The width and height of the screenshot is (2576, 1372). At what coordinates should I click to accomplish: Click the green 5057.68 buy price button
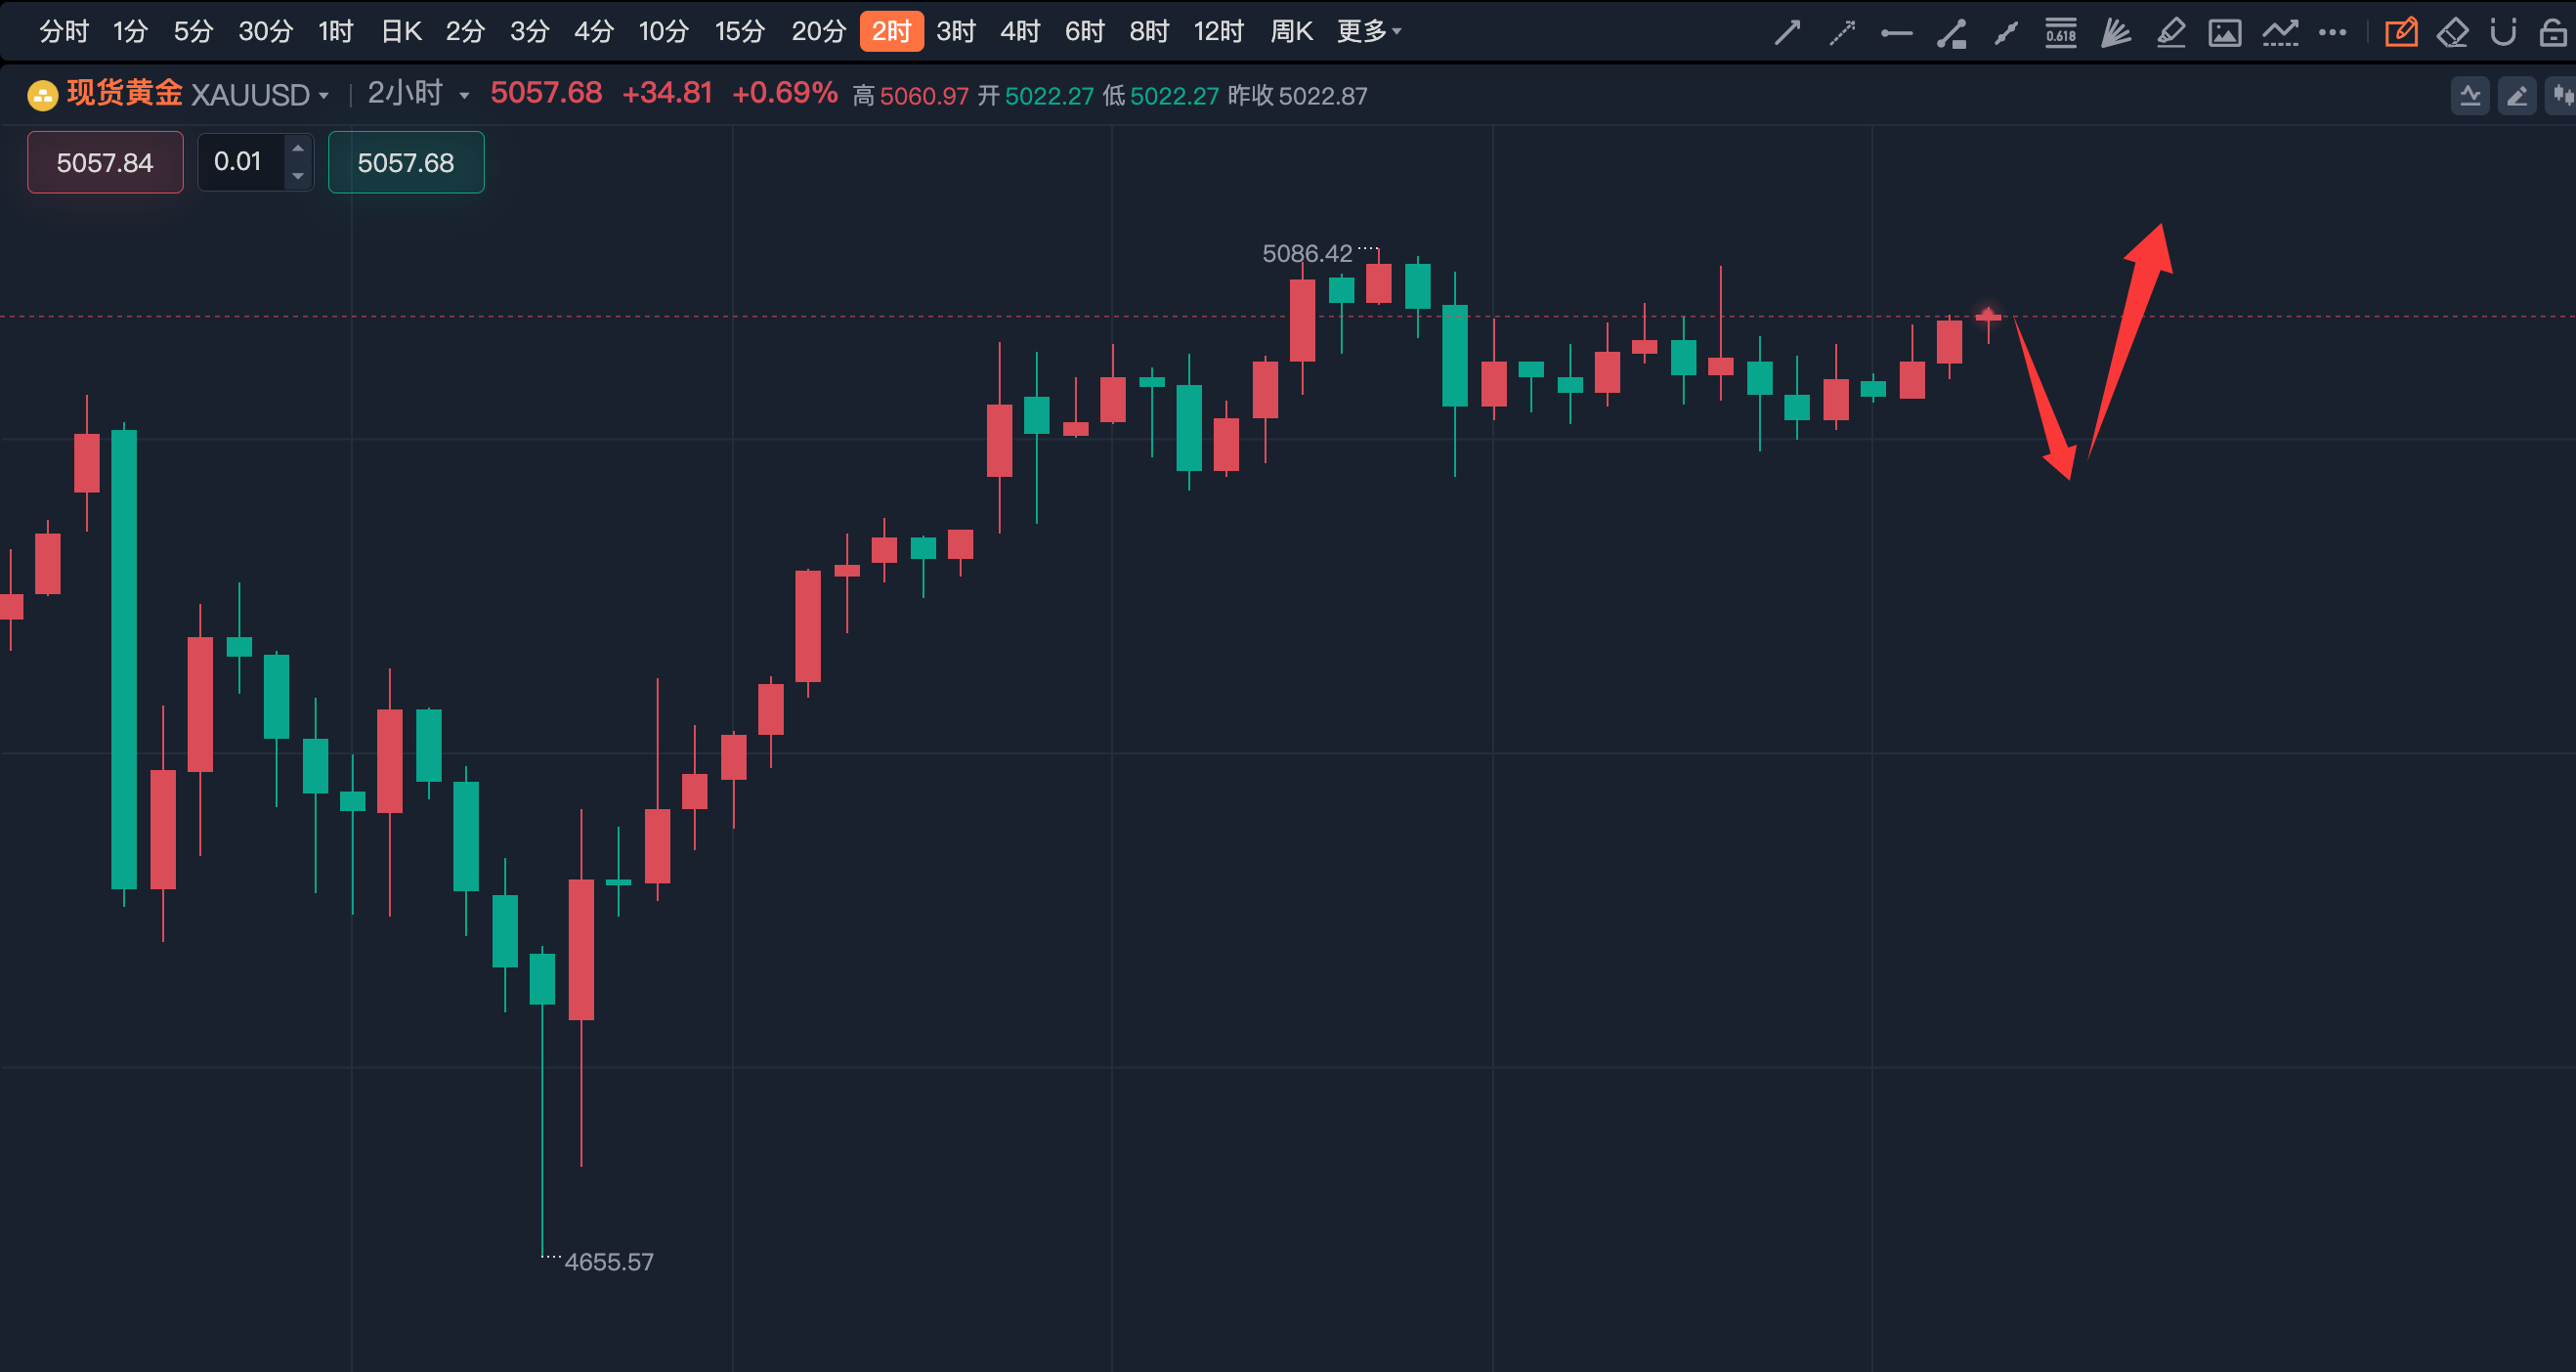pyautogui.click(x=406, y=162)
